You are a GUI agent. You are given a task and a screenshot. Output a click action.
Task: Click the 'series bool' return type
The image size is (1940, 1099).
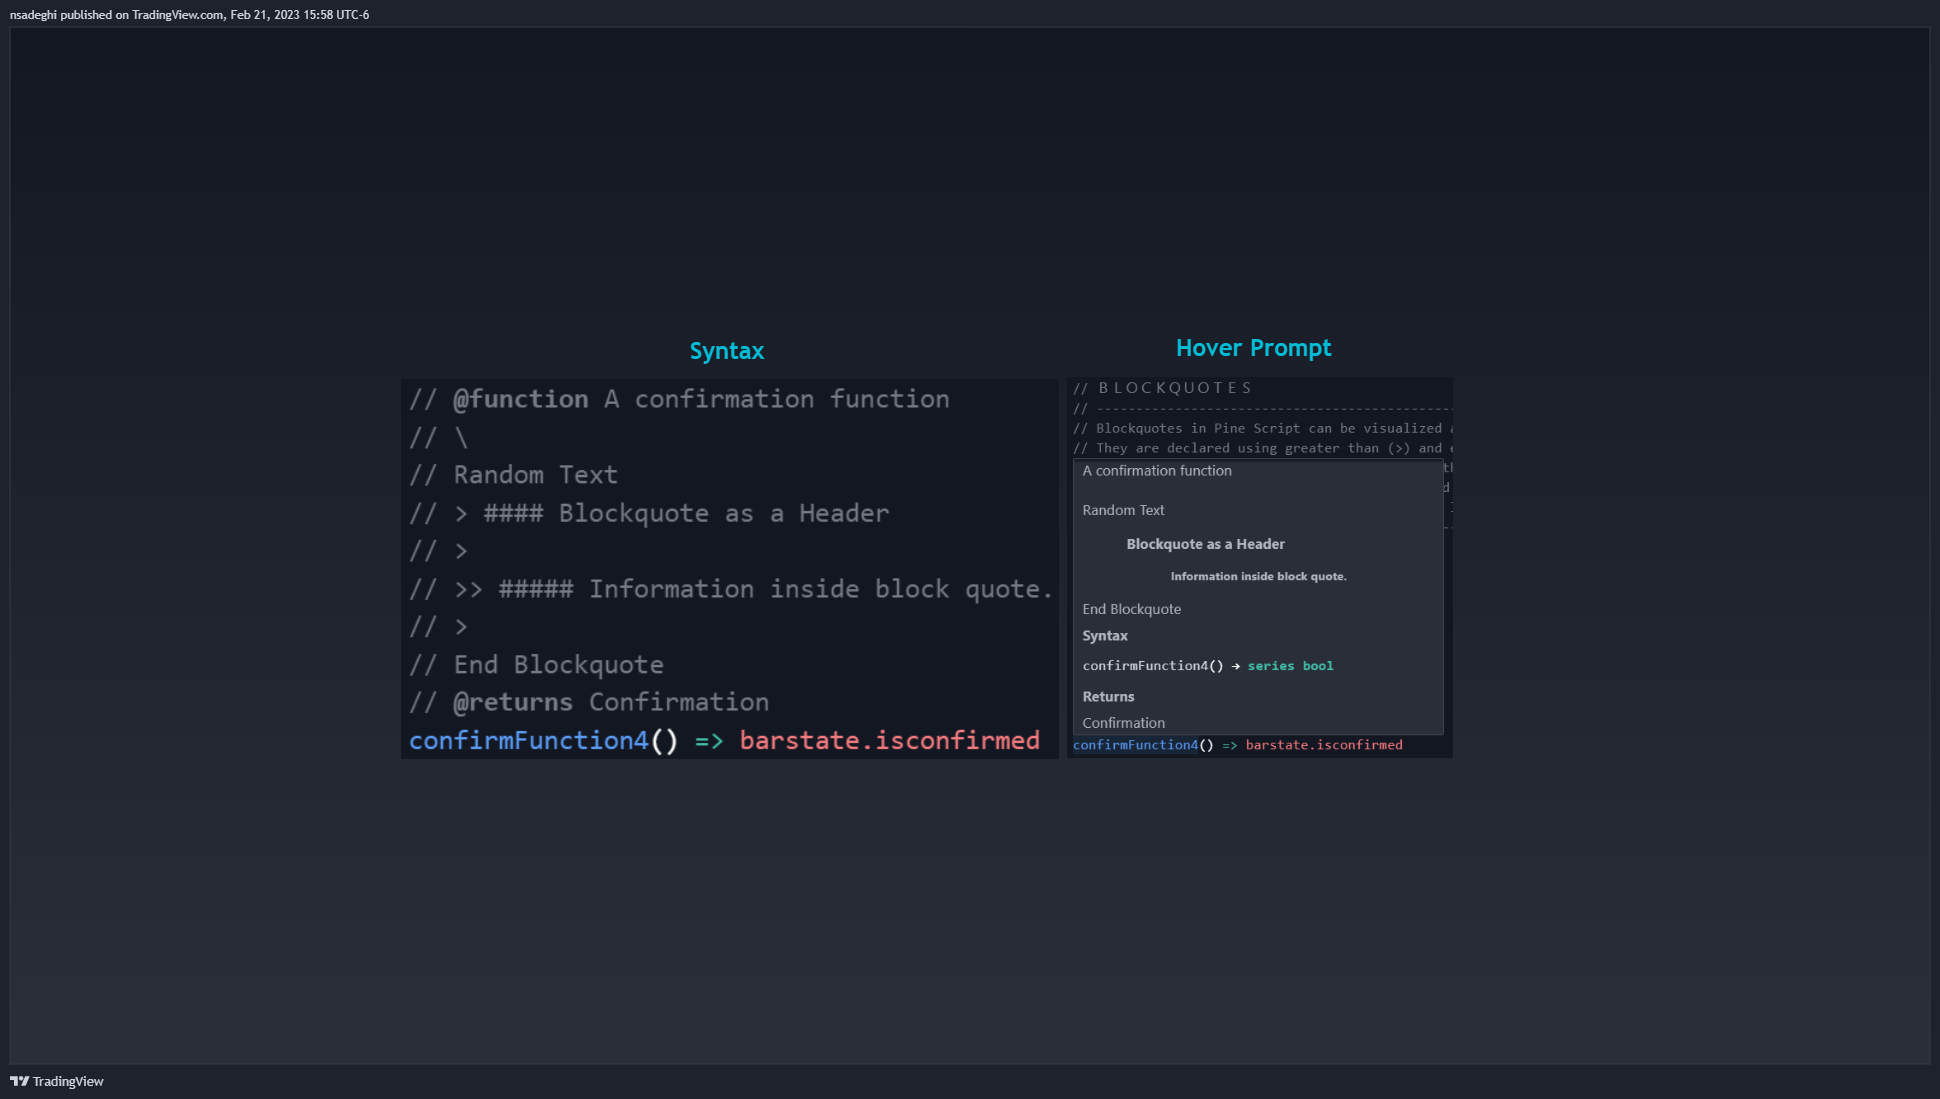click(1290, 666)
